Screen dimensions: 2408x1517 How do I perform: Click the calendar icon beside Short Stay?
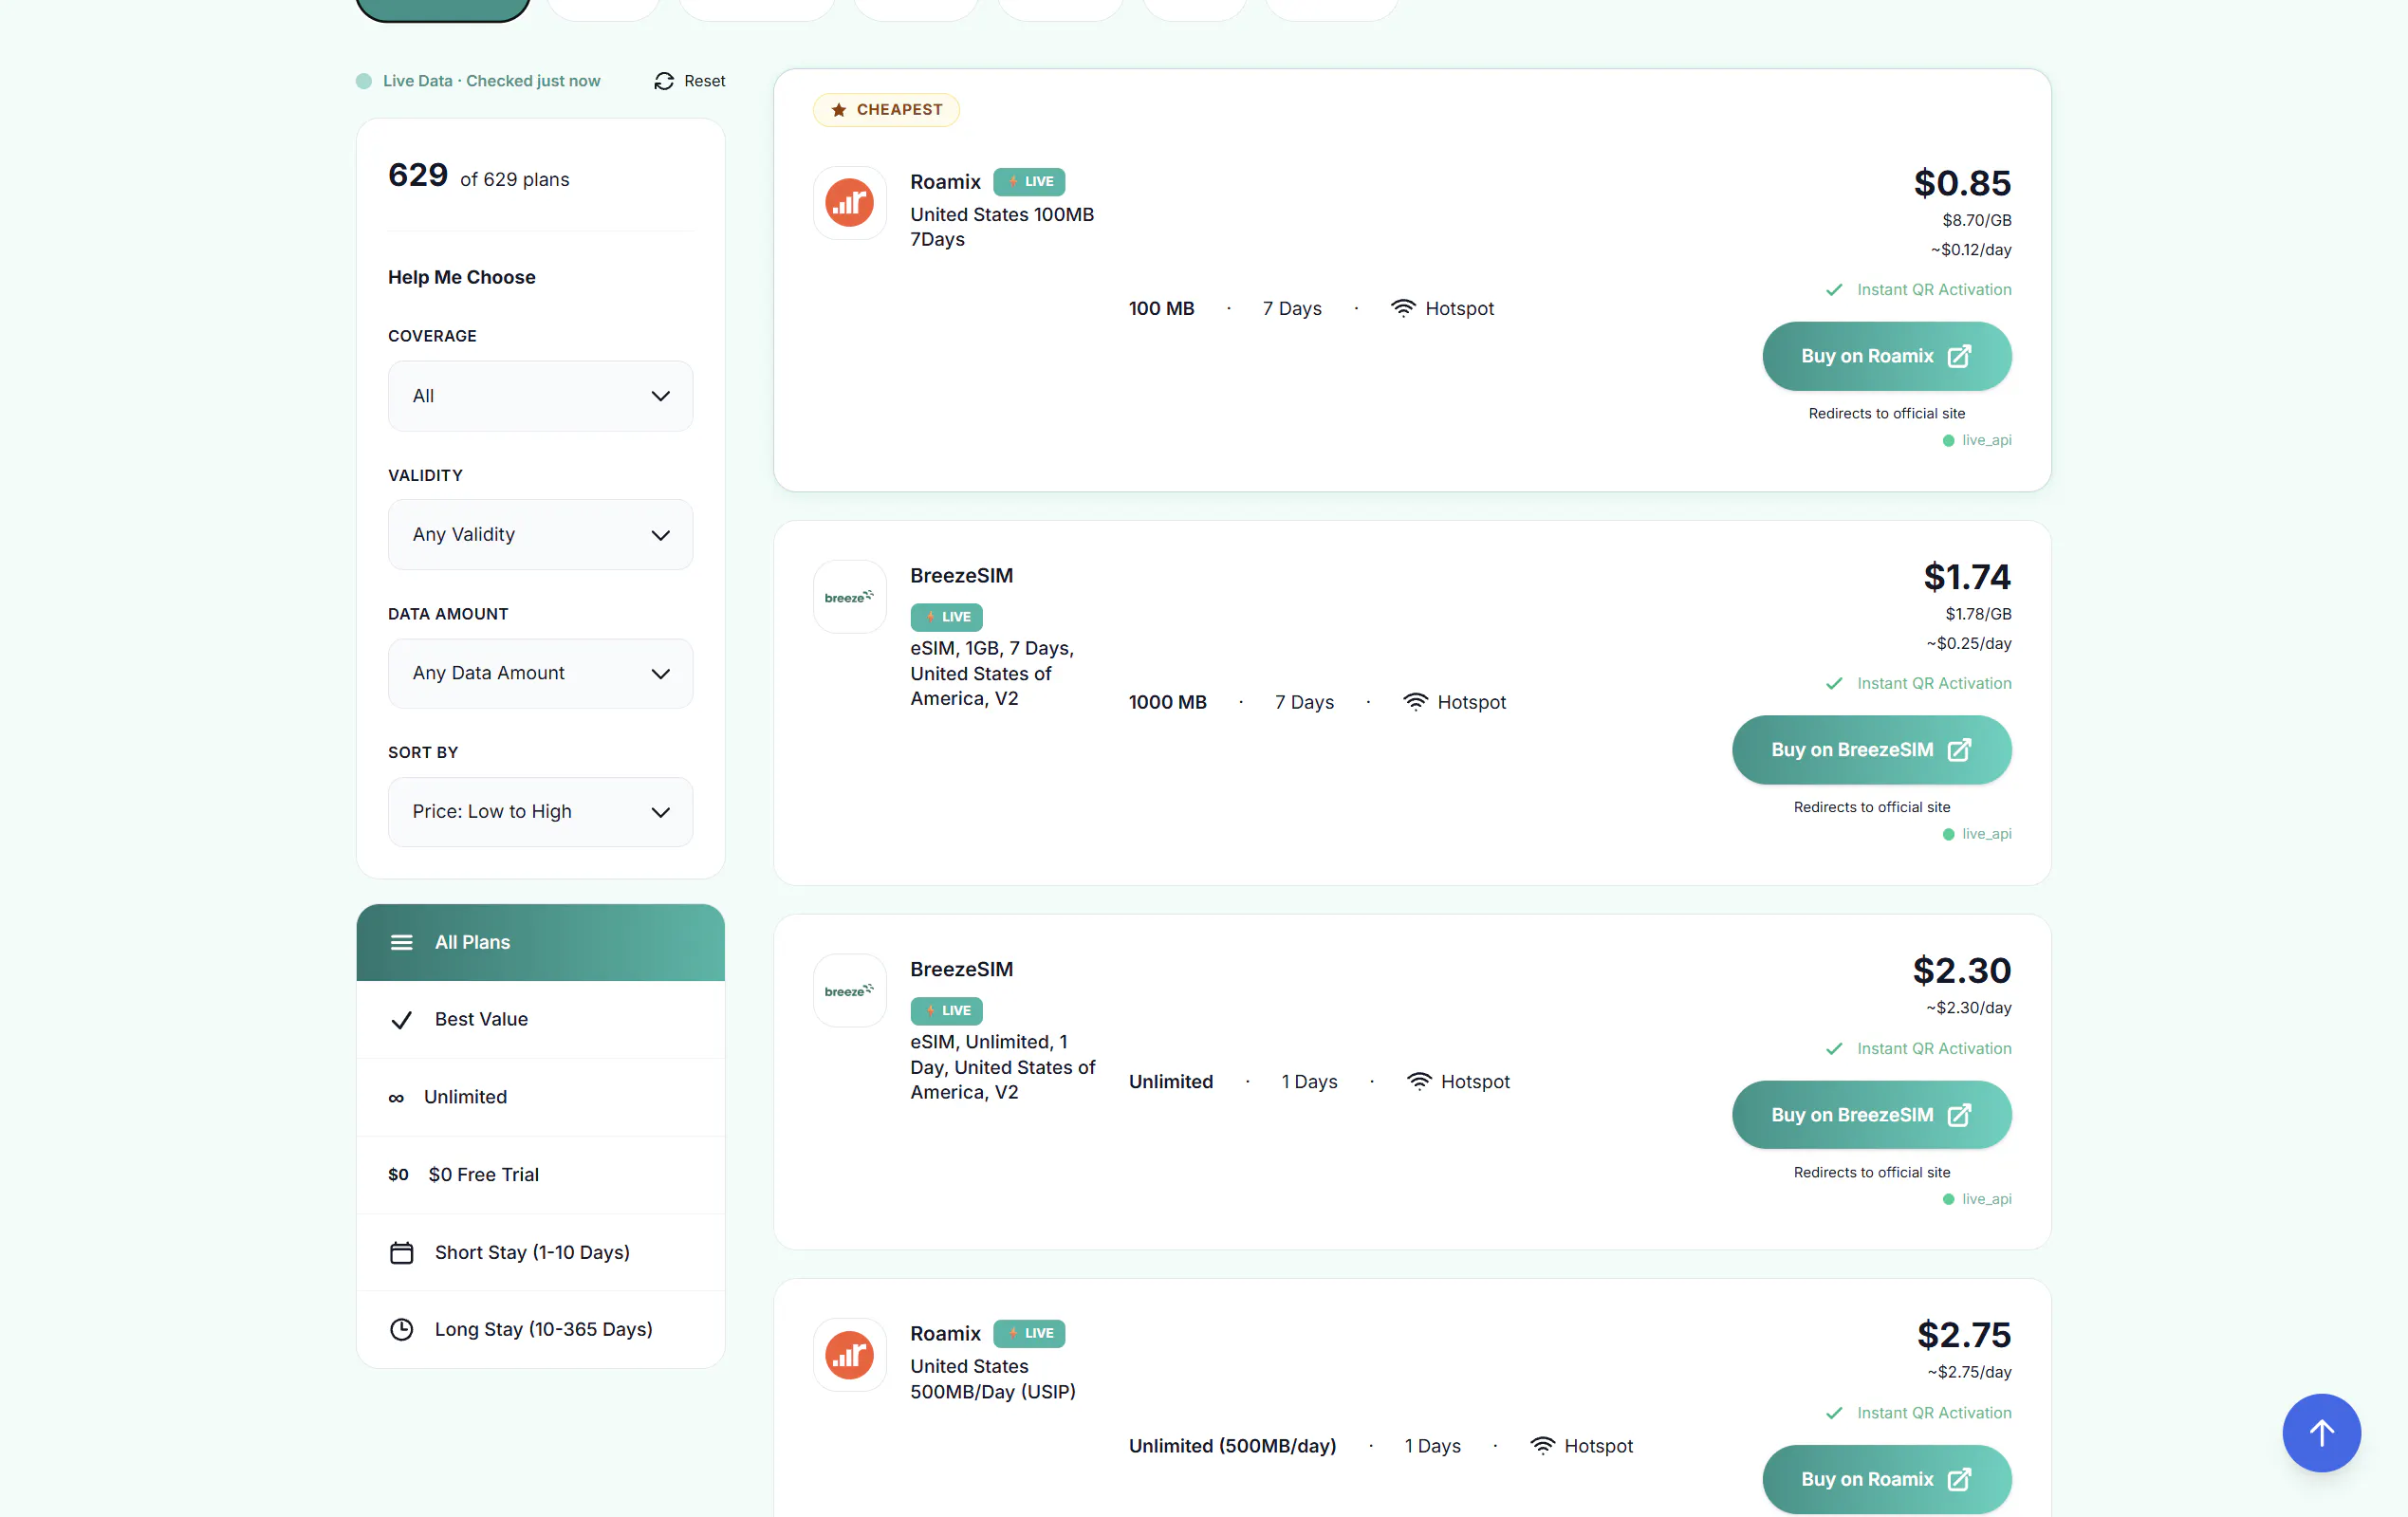pyautogui.click(x=401, y=1253)
